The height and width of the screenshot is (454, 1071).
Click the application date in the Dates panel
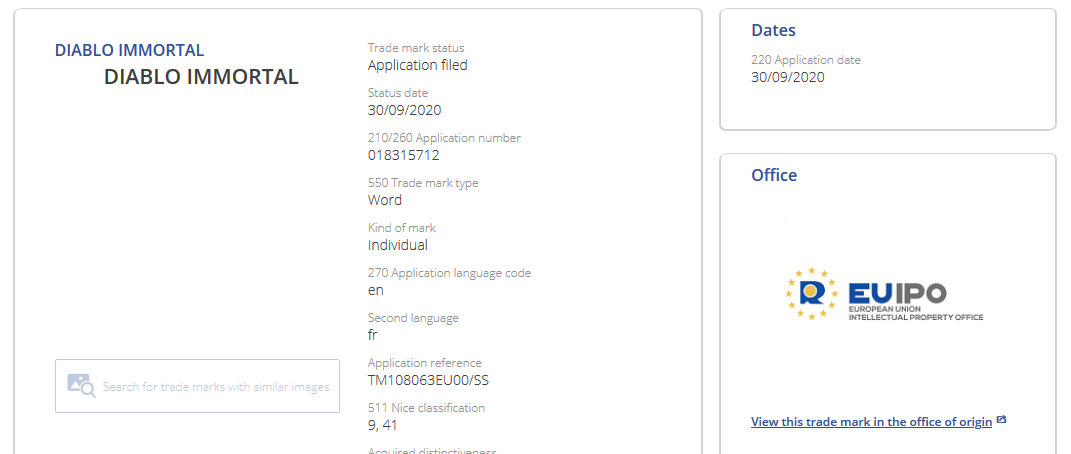pos(787,77)
